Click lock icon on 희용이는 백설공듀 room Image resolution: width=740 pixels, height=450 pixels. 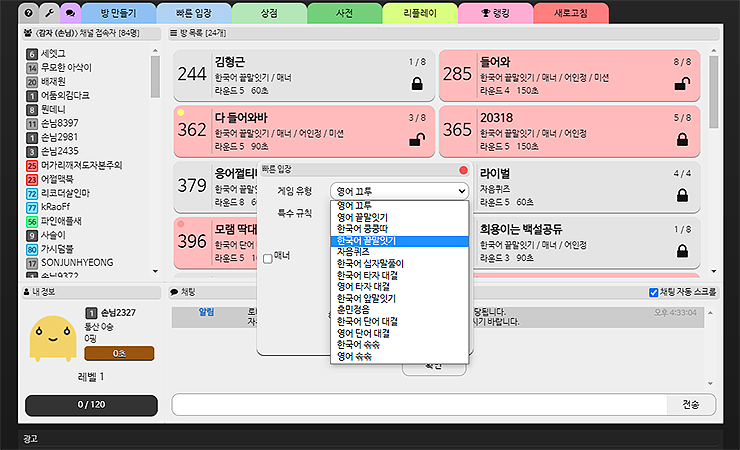[x=682, y=251]
